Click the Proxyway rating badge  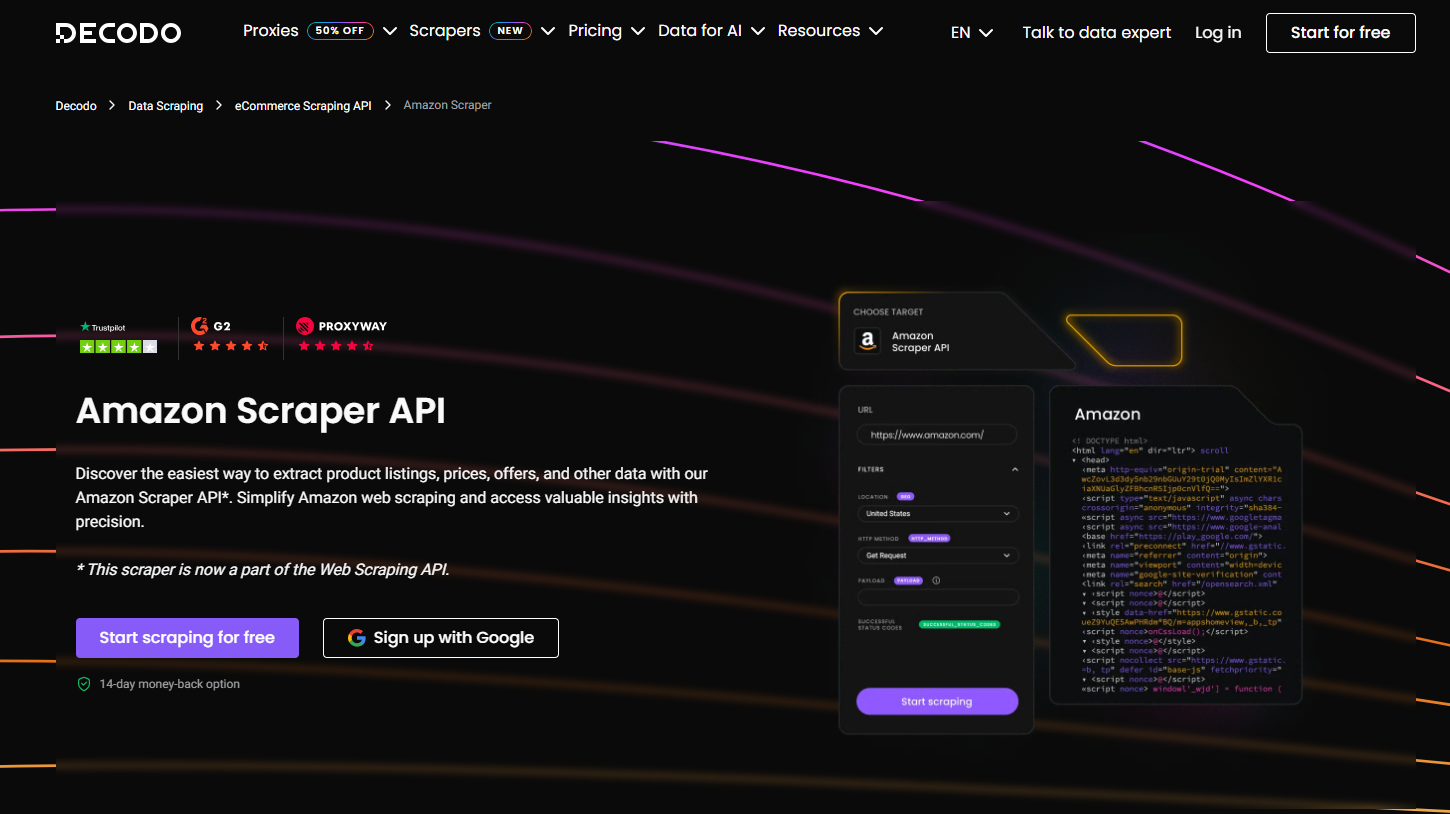tap(341, 336)
